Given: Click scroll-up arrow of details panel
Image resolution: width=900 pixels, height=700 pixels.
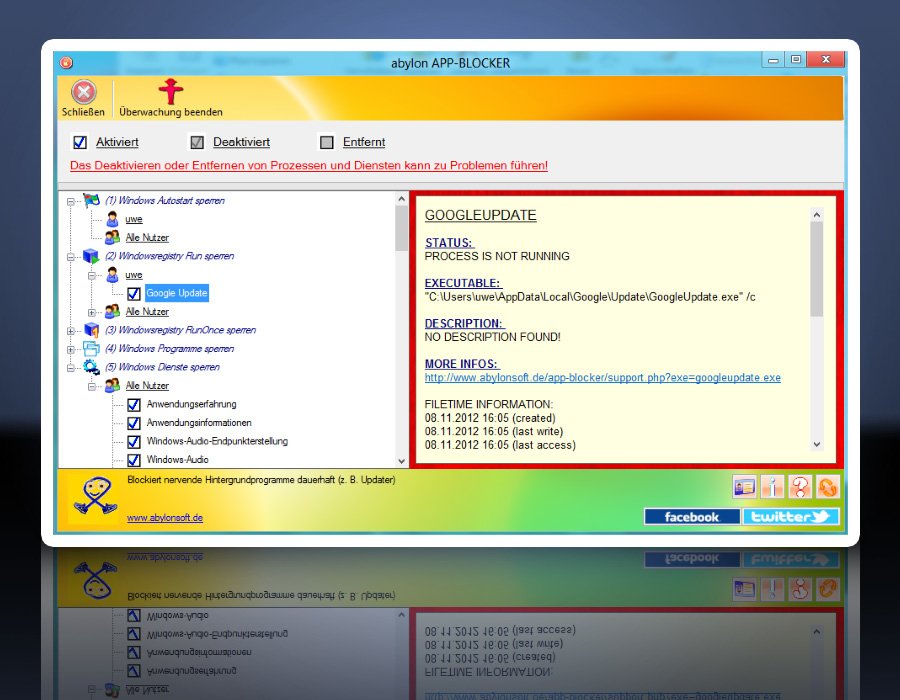Looking at the screenshot, I should [x=817, y=215].
